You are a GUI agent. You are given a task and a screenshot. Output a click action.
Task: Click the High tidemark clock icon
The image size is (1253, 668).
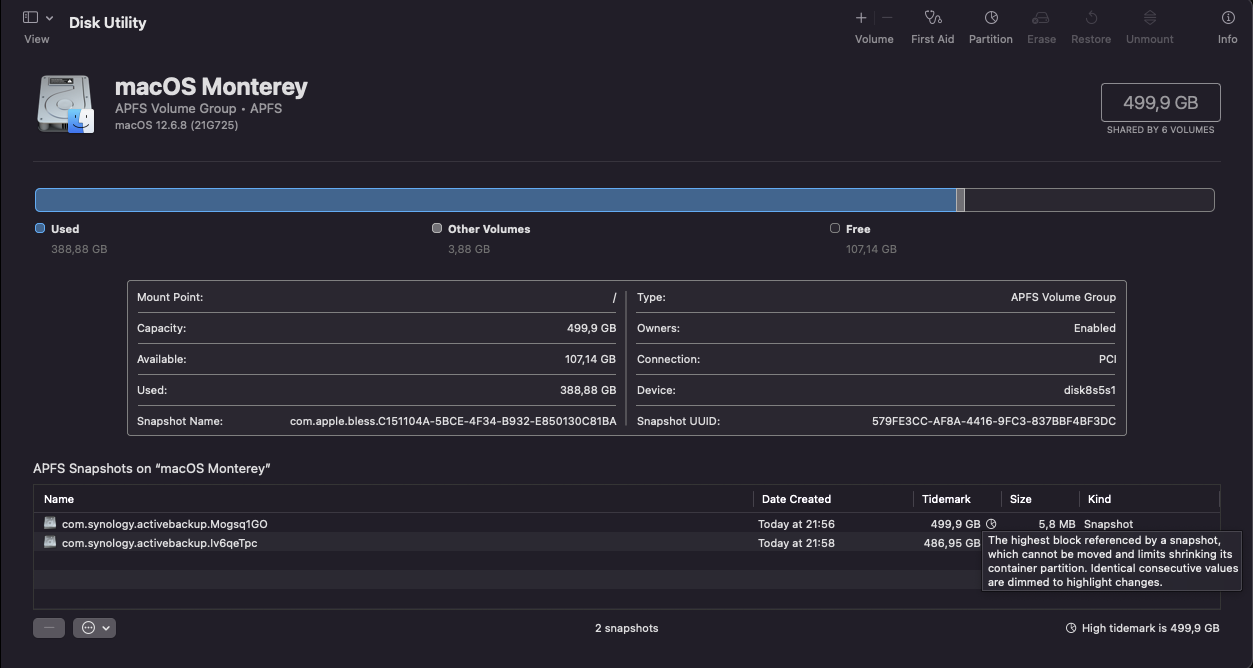(1071, 628)
